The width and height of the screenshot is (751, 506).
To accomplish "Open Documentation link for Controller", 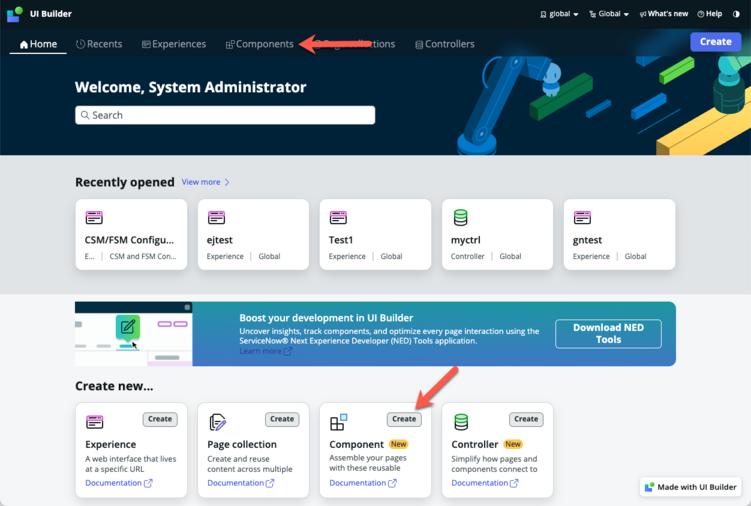I will click(485, 483).
